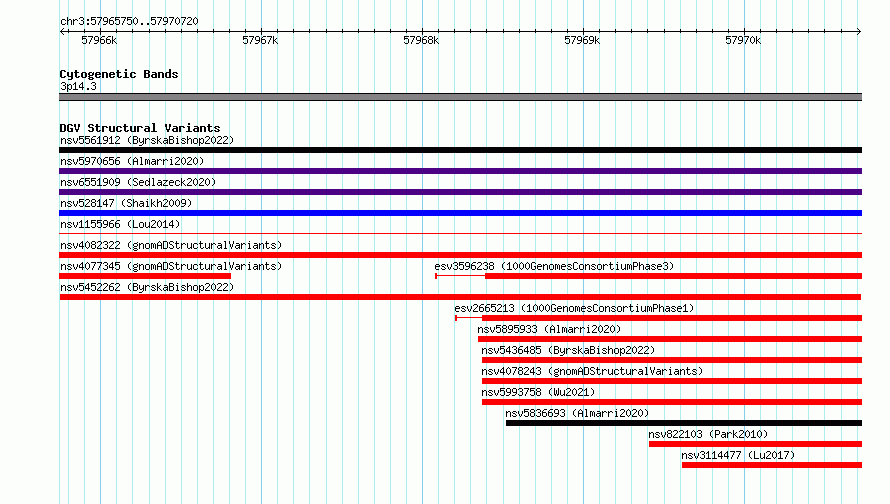Click the DGV Structural Variants track title

(x=140, y=128)
